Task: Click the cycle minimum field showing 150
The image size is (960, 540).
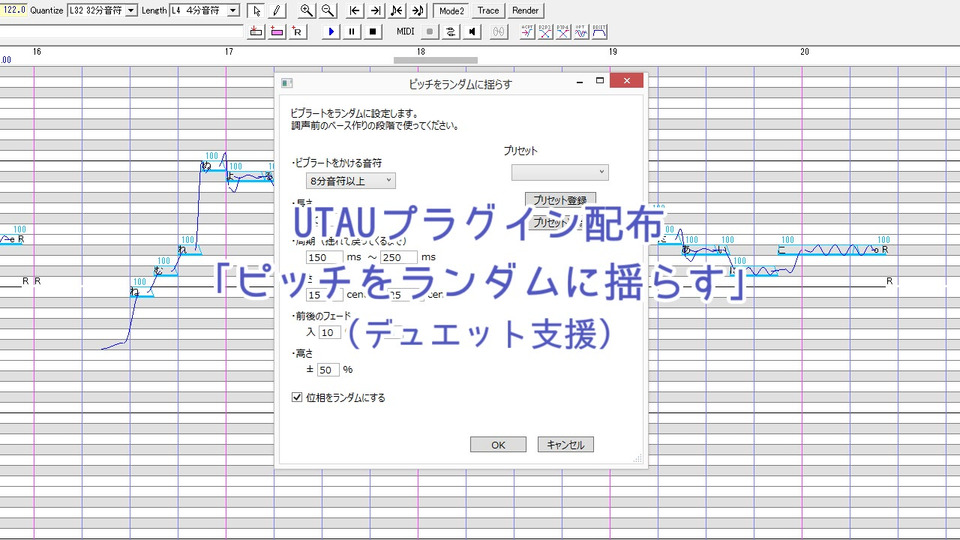Action: pyautogui.click(x=324, y=257)
